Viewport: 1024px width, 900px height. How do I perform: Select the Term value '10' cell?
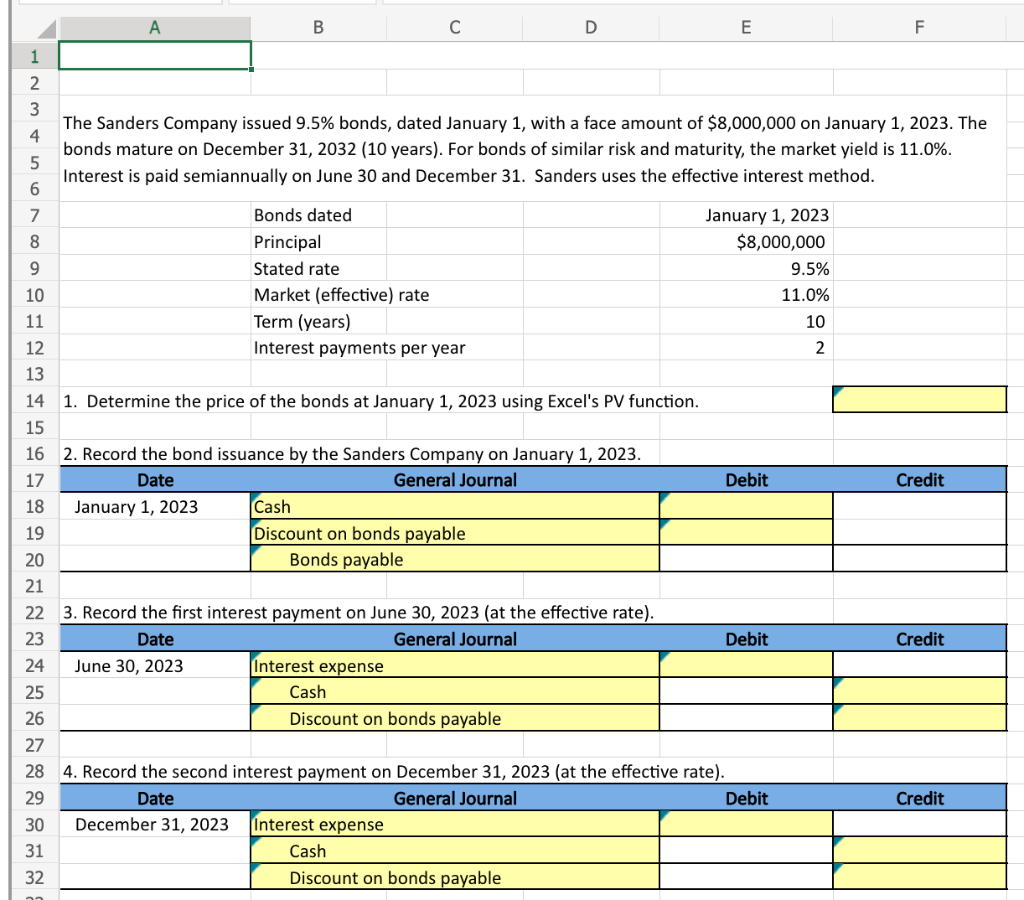pyautogui.click(x=746, y=321)
